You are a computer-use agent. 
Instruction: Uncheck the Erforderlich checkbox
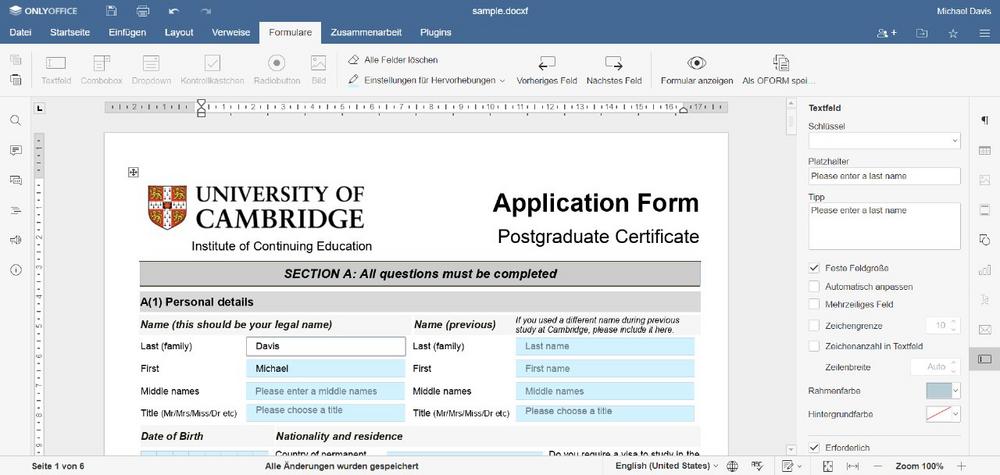[814, 446]
